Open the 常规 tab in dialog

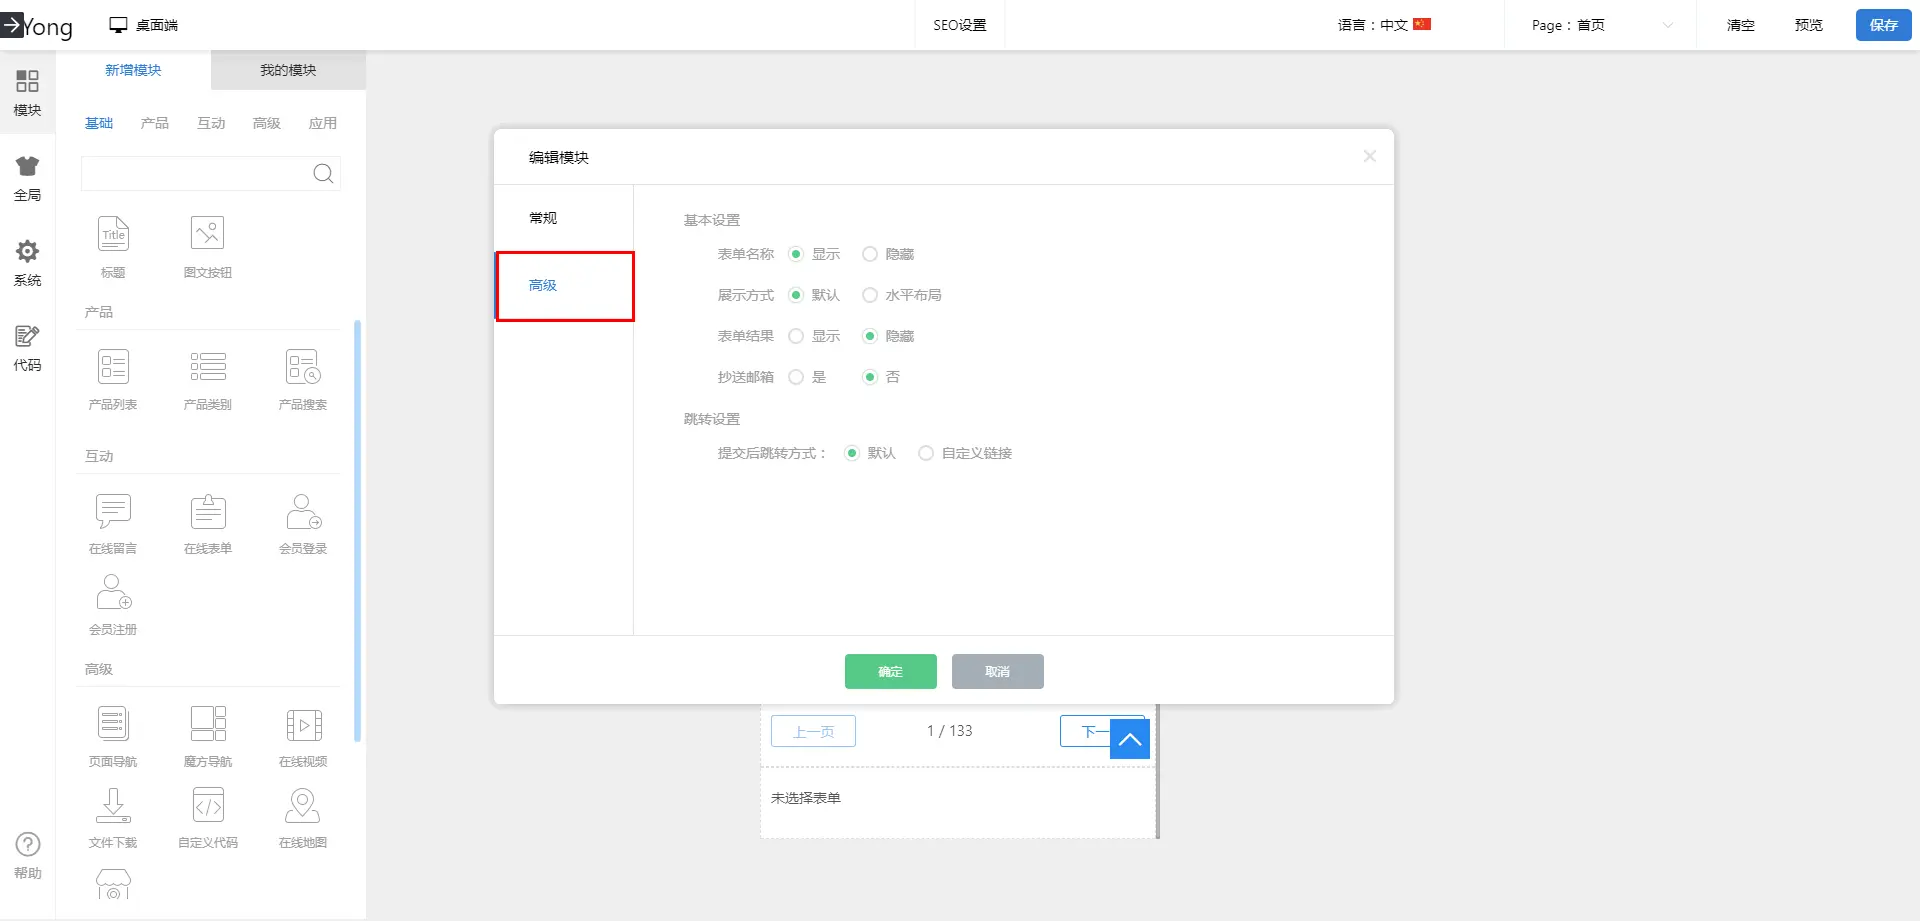point(543,218)
